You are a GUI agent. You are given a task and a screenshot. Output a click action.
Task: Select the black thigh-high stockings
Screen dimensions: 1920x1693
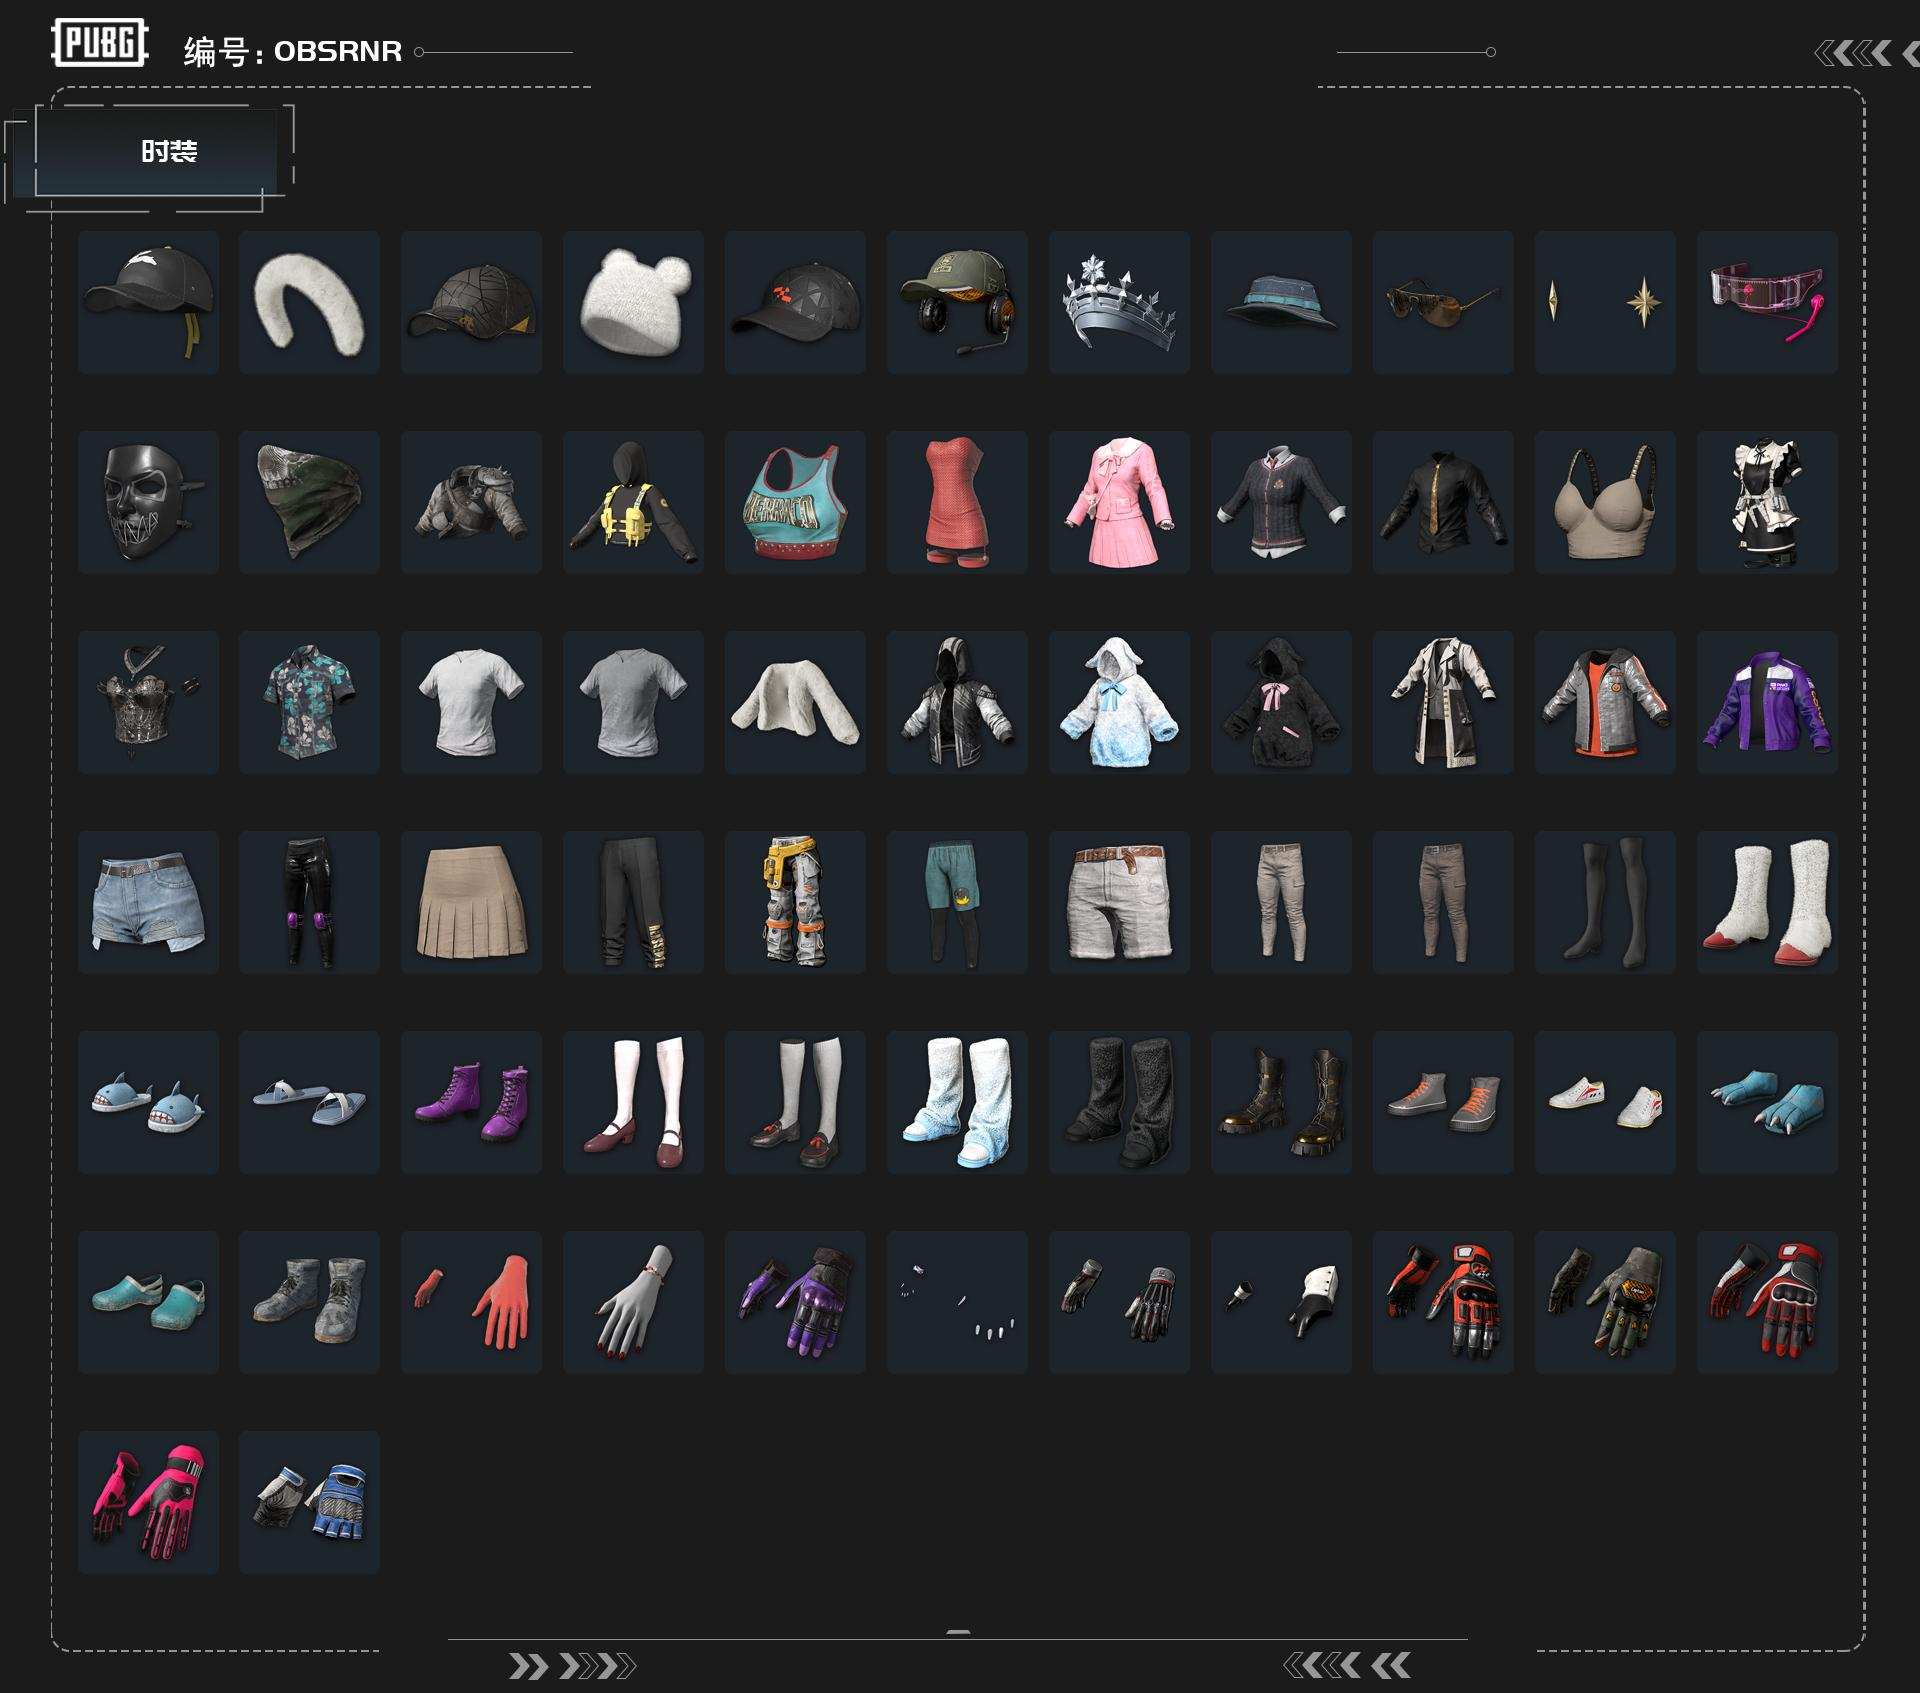coord(1605,902)
